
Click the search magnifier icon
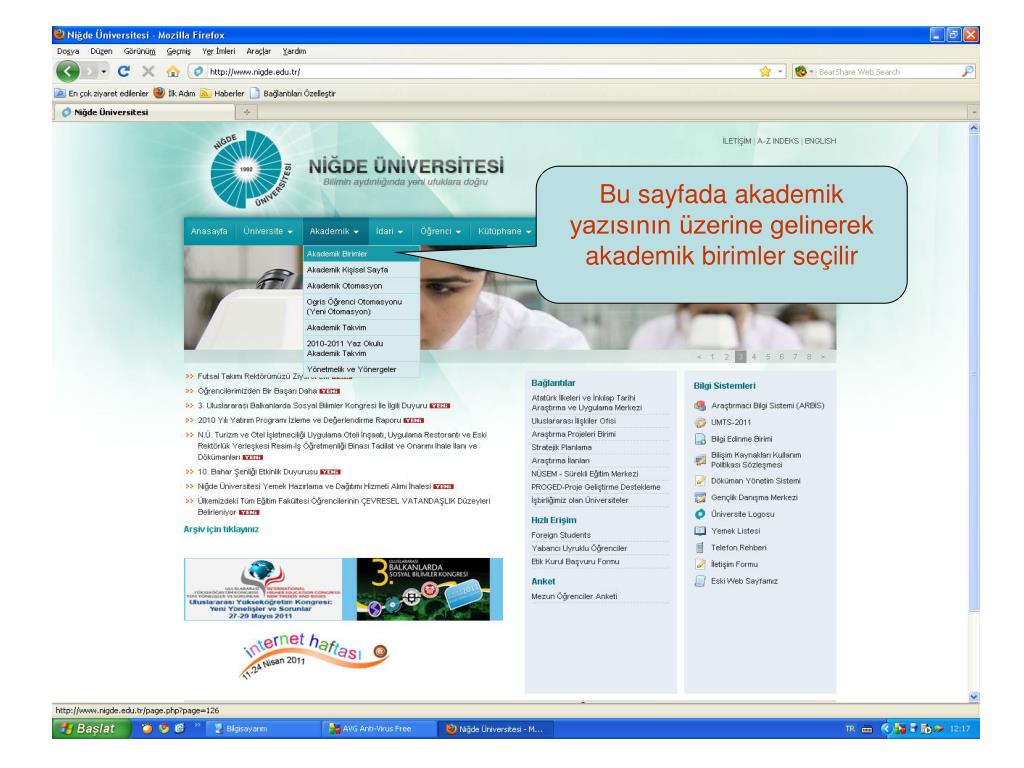[x=968, y=71]
